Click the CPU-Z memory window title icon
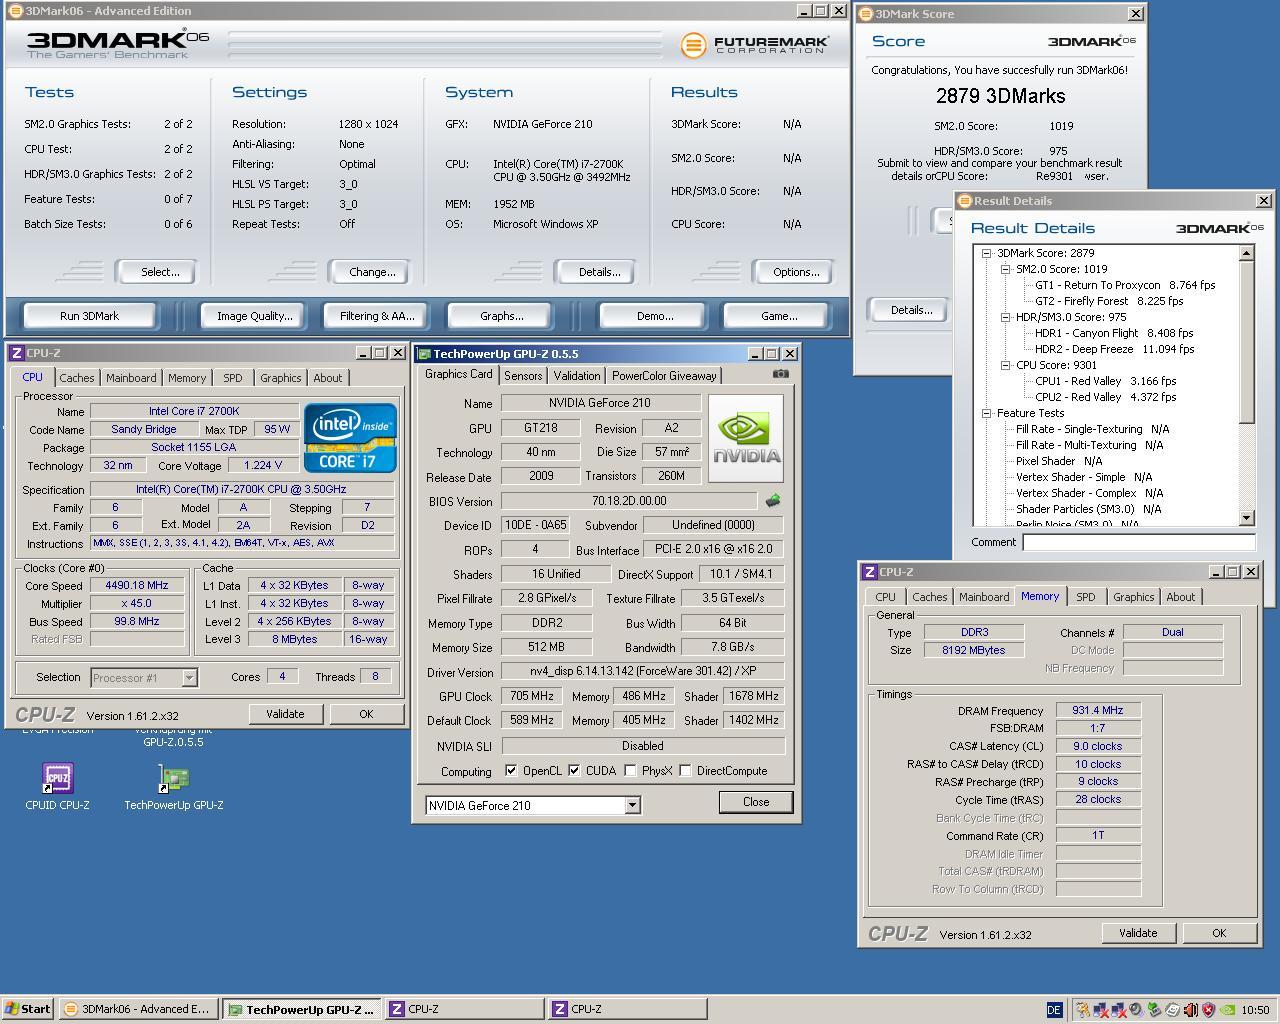 (870, 572)
